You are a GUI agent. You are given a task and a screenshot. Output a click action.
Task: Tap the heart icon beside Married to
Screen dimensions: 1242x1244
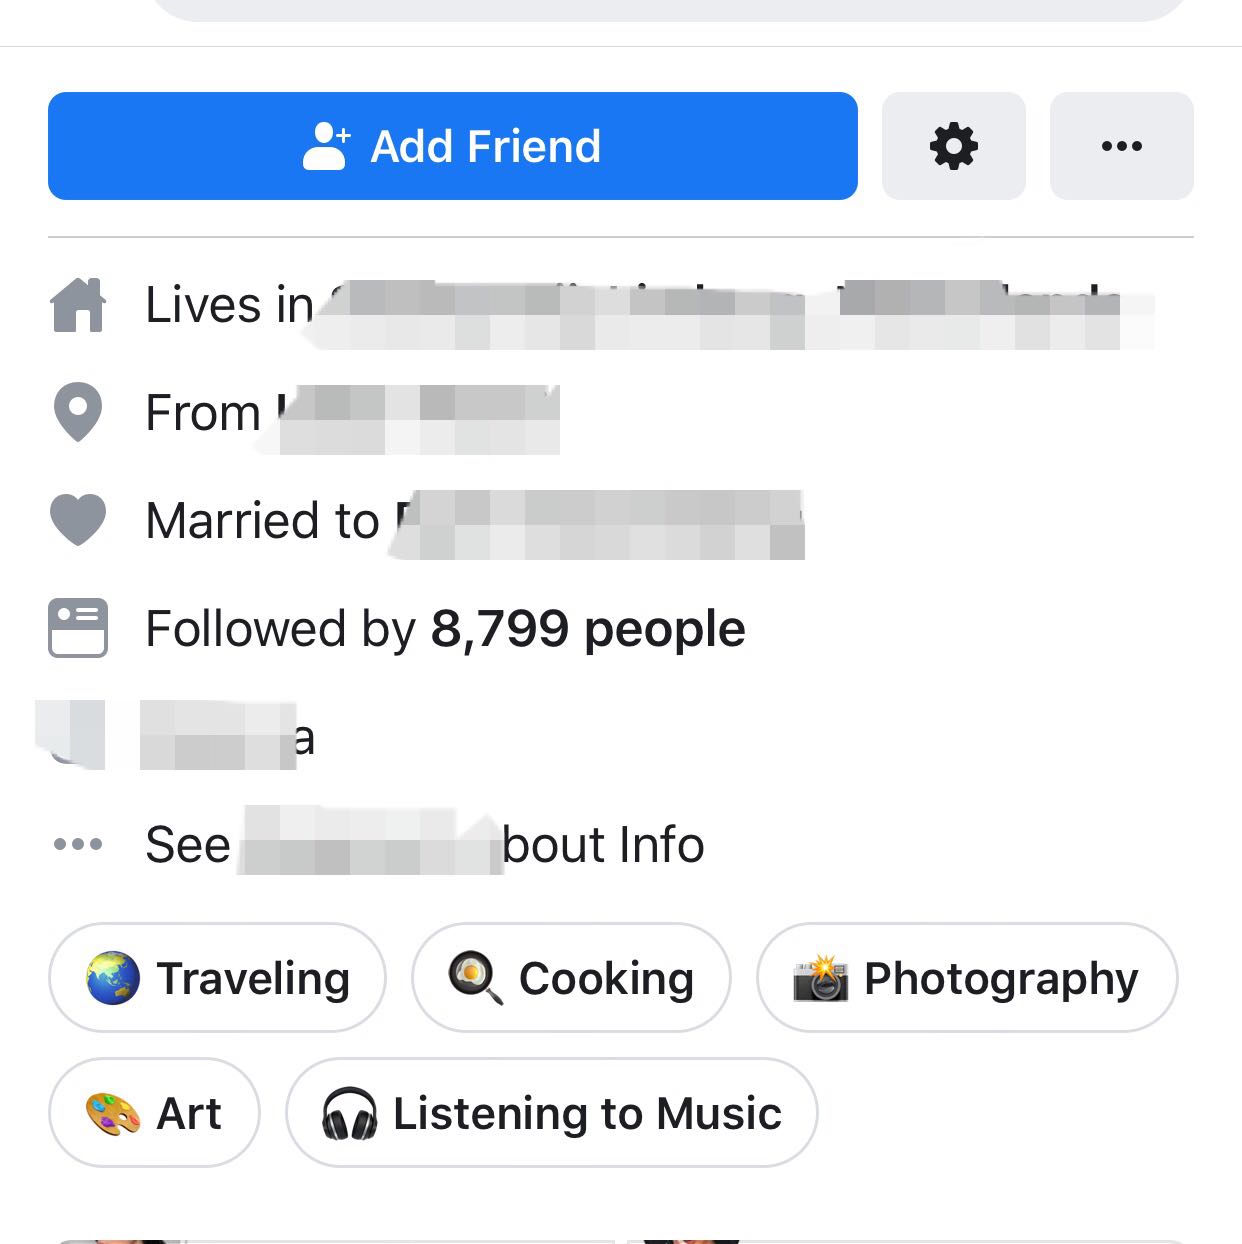click(x=78, y=520)
